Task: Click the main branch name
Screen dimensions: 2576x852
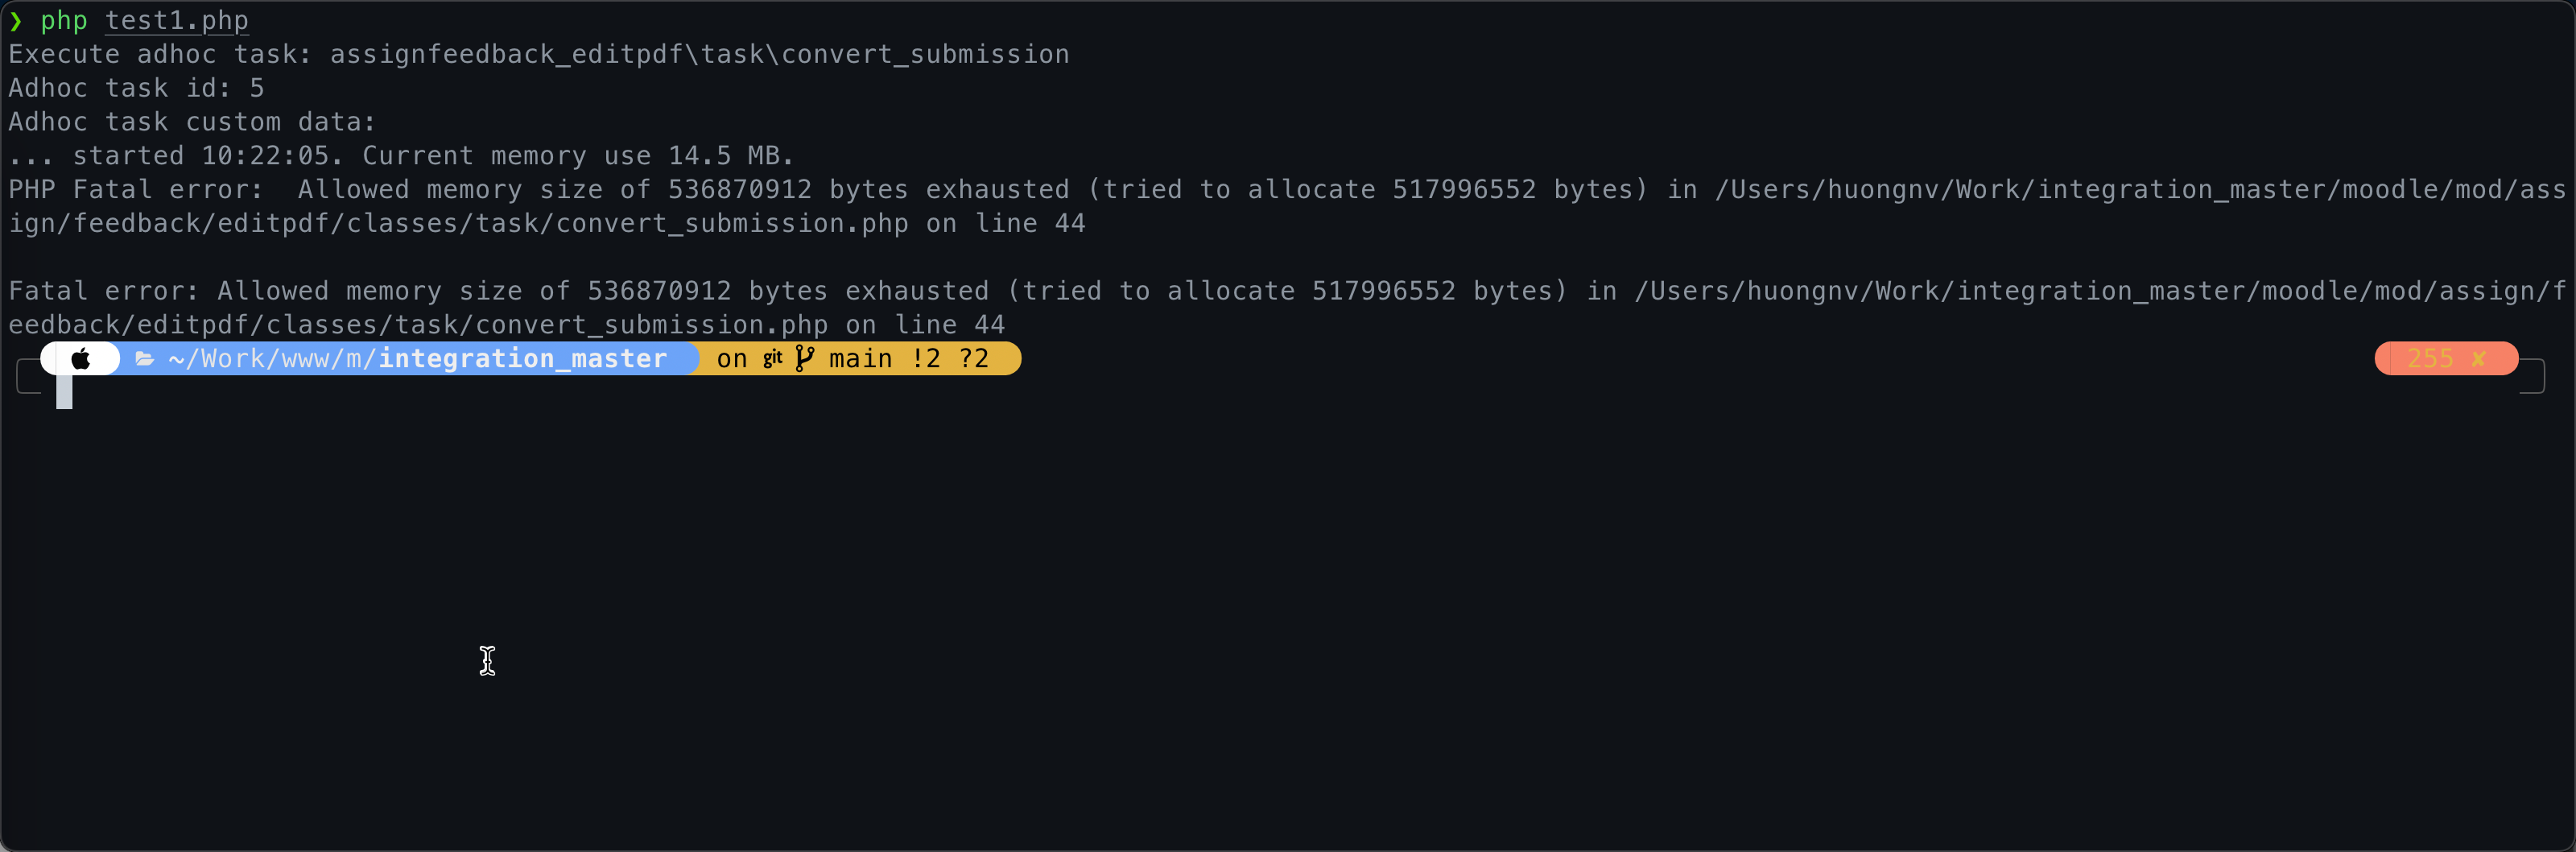Action: [x=860, y=359]
